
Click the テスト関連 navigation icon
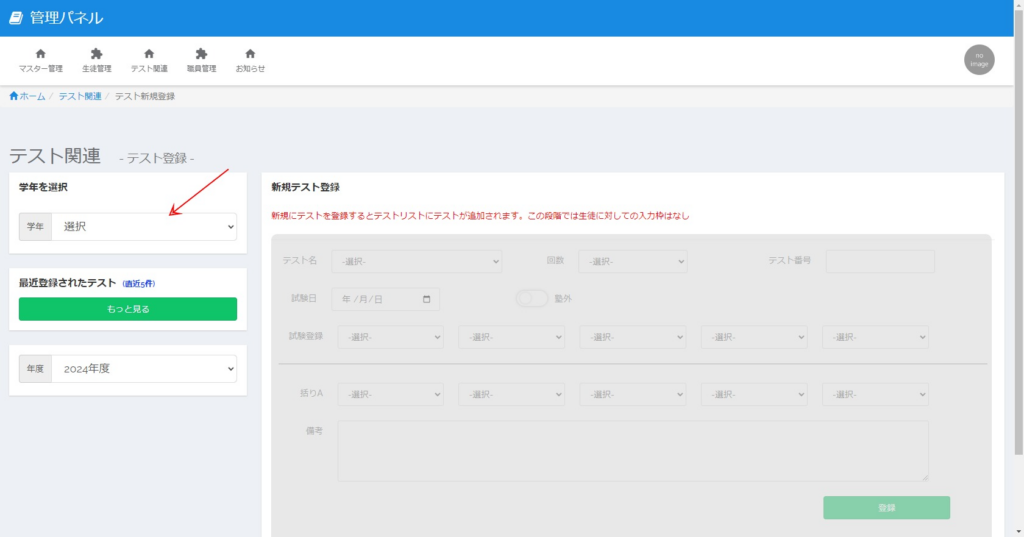[149, 54]
